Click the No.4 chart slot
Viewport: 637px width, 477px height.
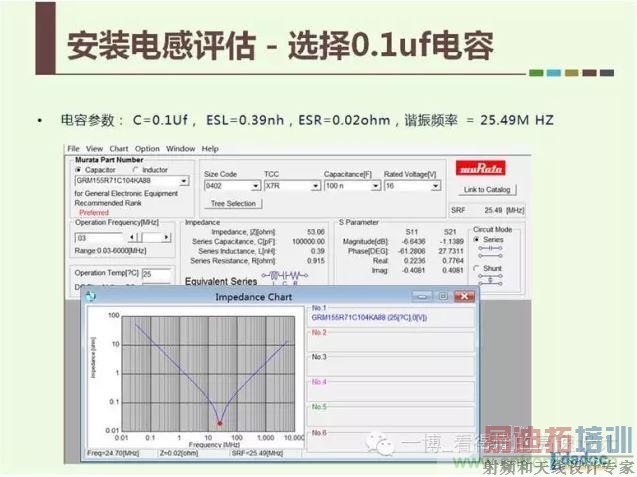(x=390, y=389)
